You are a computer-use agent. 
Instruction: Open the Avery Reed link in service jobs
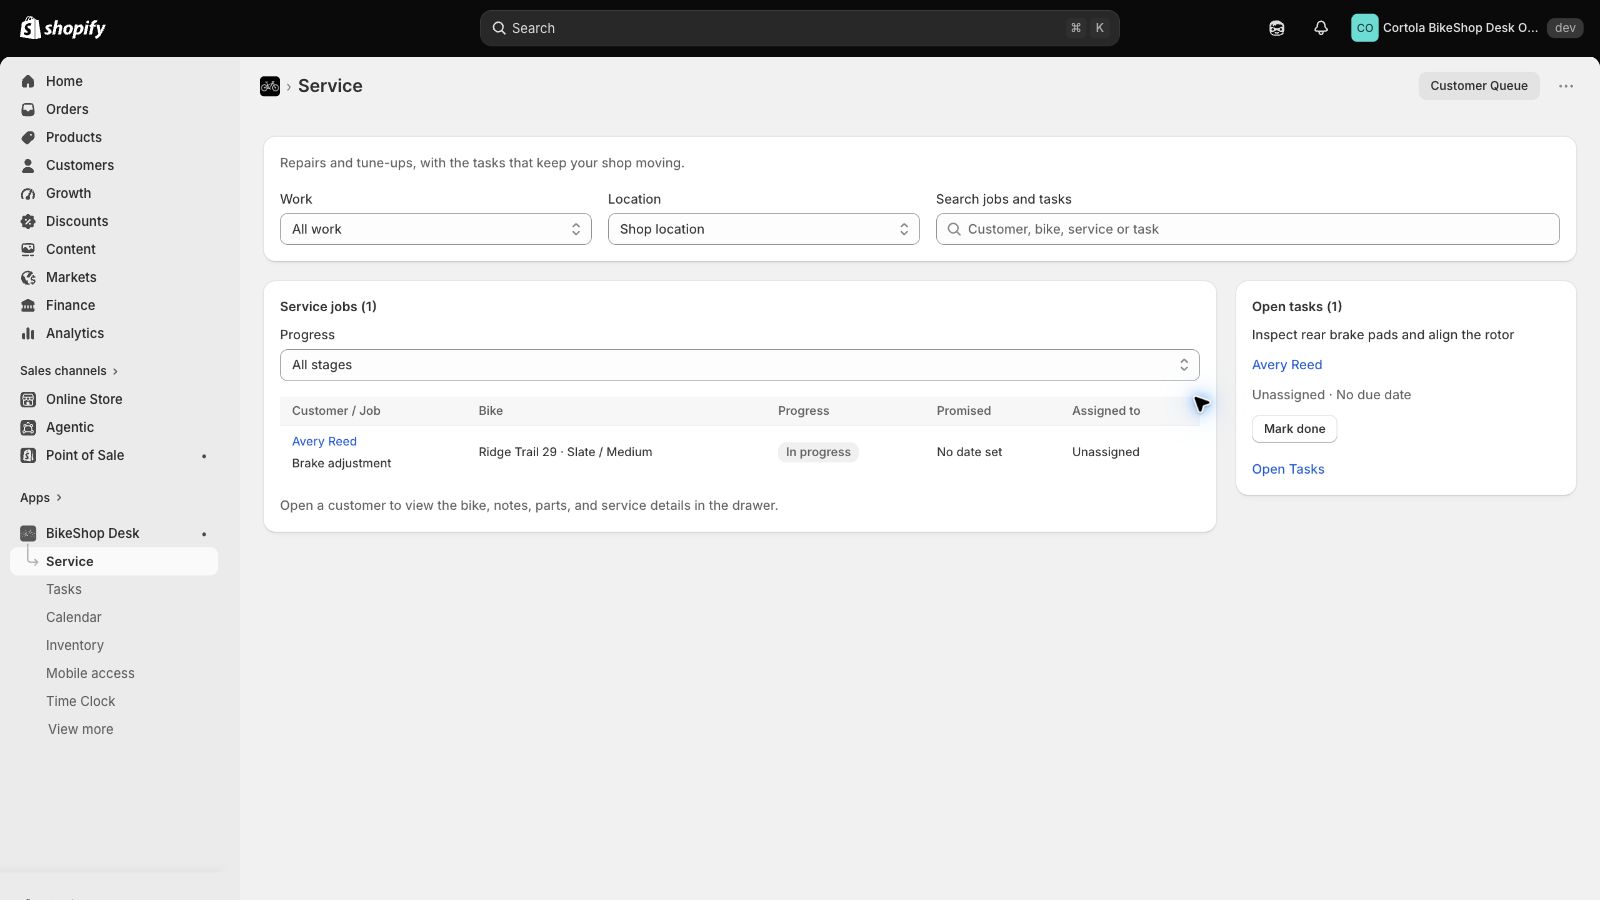click(324, 441)
